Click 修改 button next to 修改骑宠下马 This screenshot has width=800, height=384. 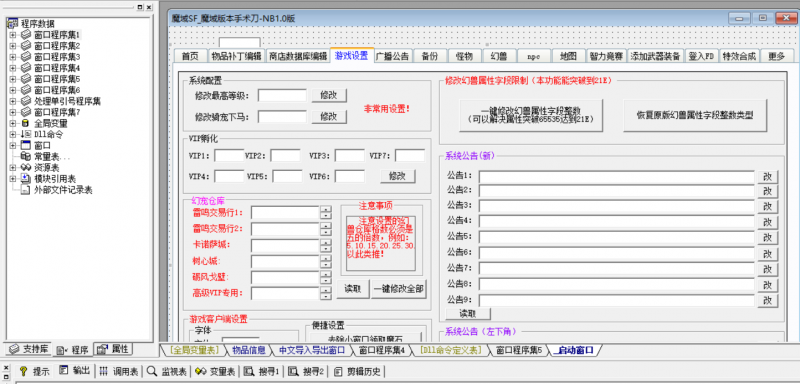(329, 116)
